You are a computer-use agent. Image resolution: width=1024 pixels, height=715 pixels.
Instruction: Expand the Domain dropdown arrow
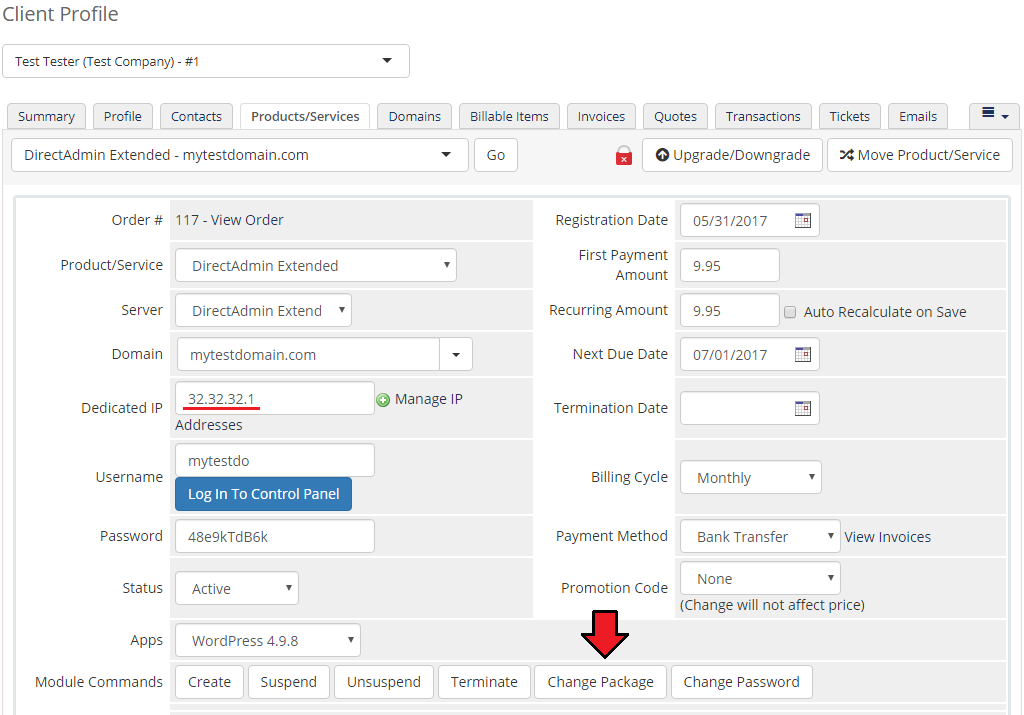pos(456,355)
